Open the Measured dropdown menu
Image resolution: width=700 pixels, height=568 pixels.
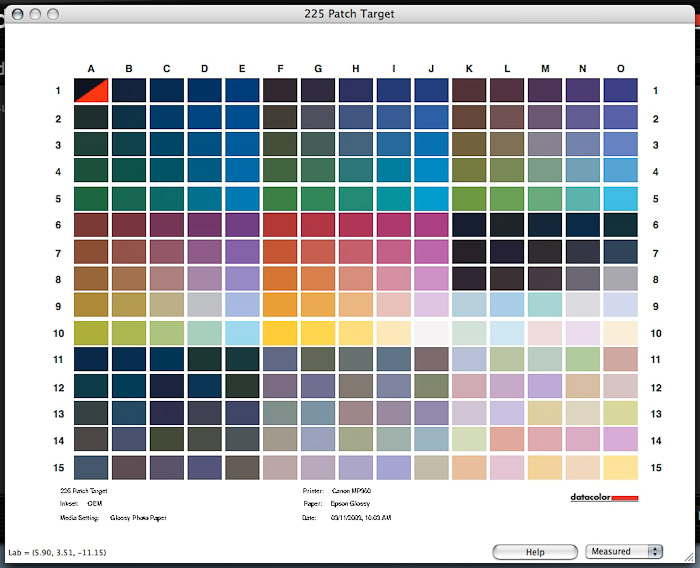coord(623,551)
